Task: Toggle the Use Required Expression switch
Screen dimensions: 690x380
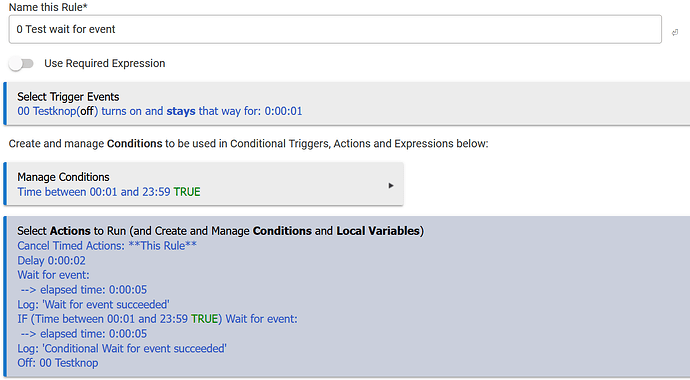Action: point(21,64)
